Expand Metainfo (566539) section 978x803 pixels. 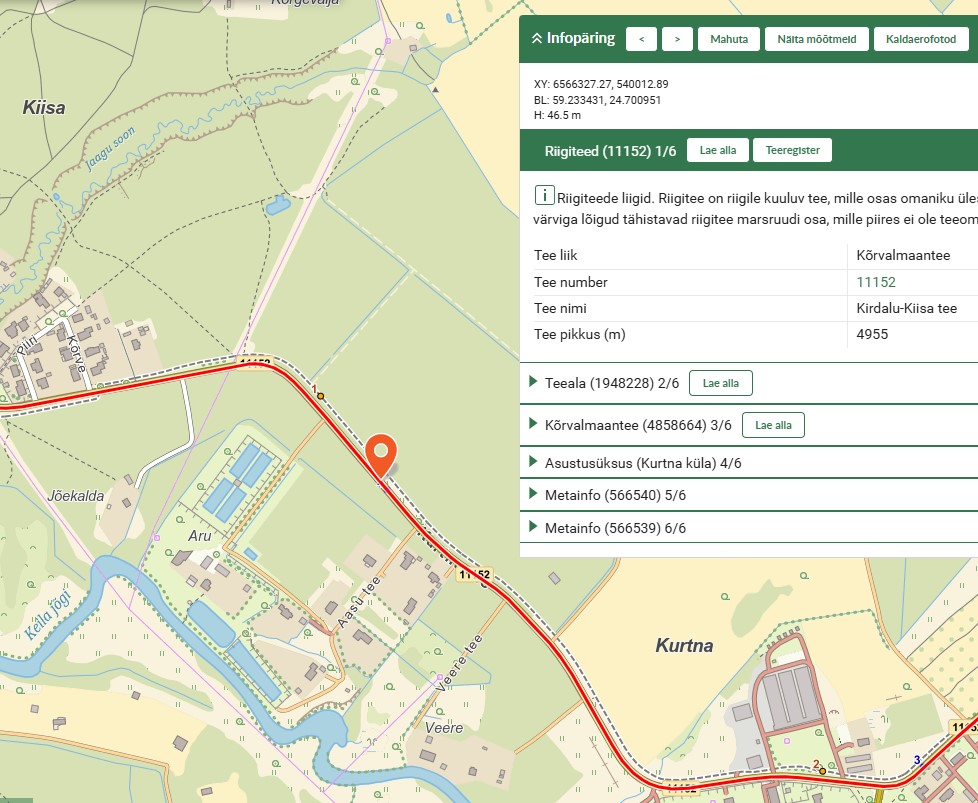tap(535, 527)
